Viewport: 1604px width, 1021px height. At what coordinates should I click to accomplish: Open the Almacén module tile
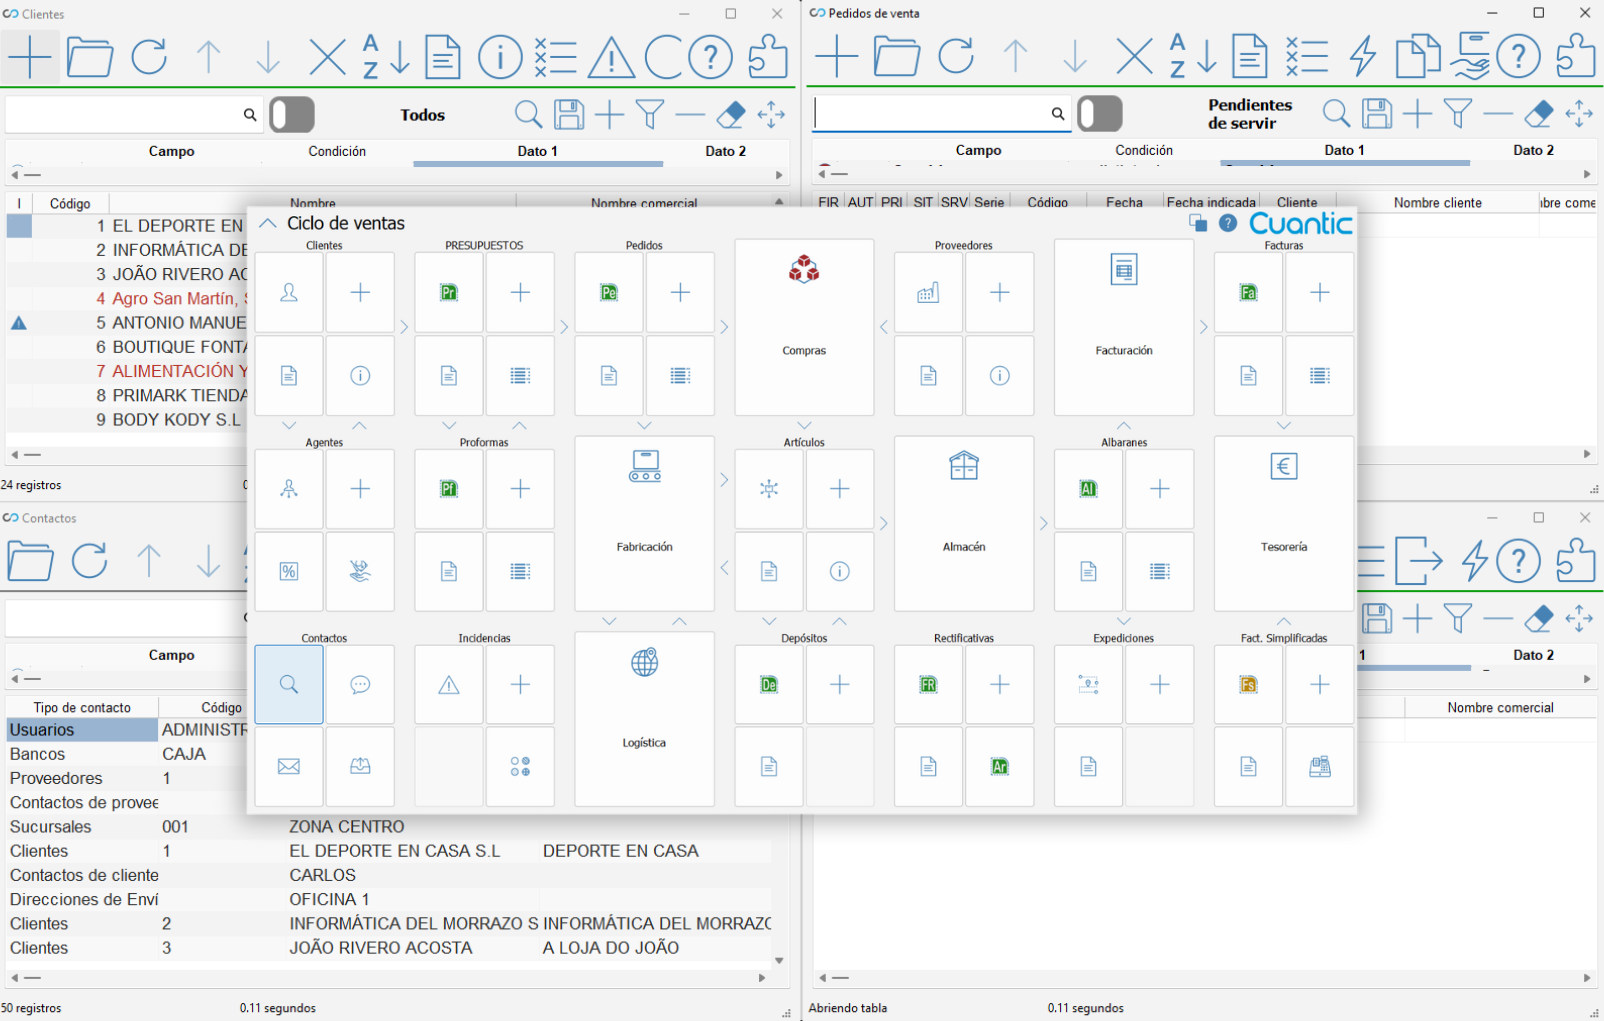(x=964, y=523)
